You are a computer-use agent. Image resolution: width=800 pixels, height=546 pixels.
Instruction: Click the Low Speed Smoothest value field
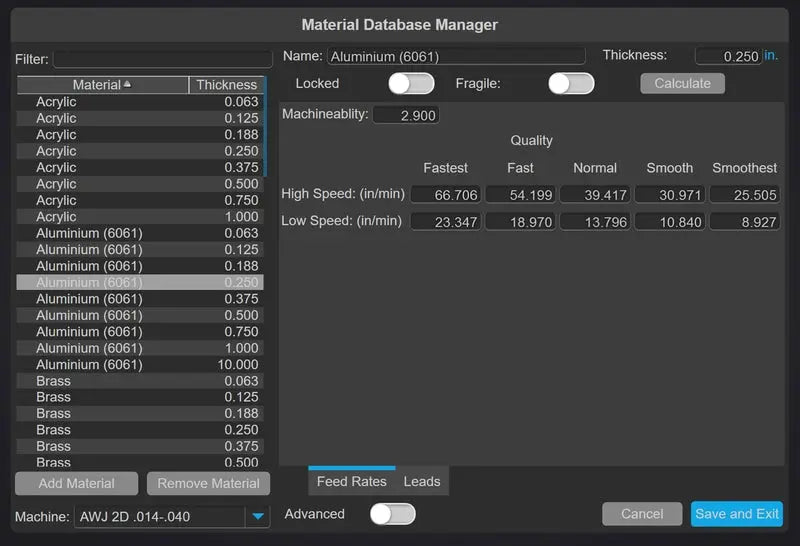(745, 222)
